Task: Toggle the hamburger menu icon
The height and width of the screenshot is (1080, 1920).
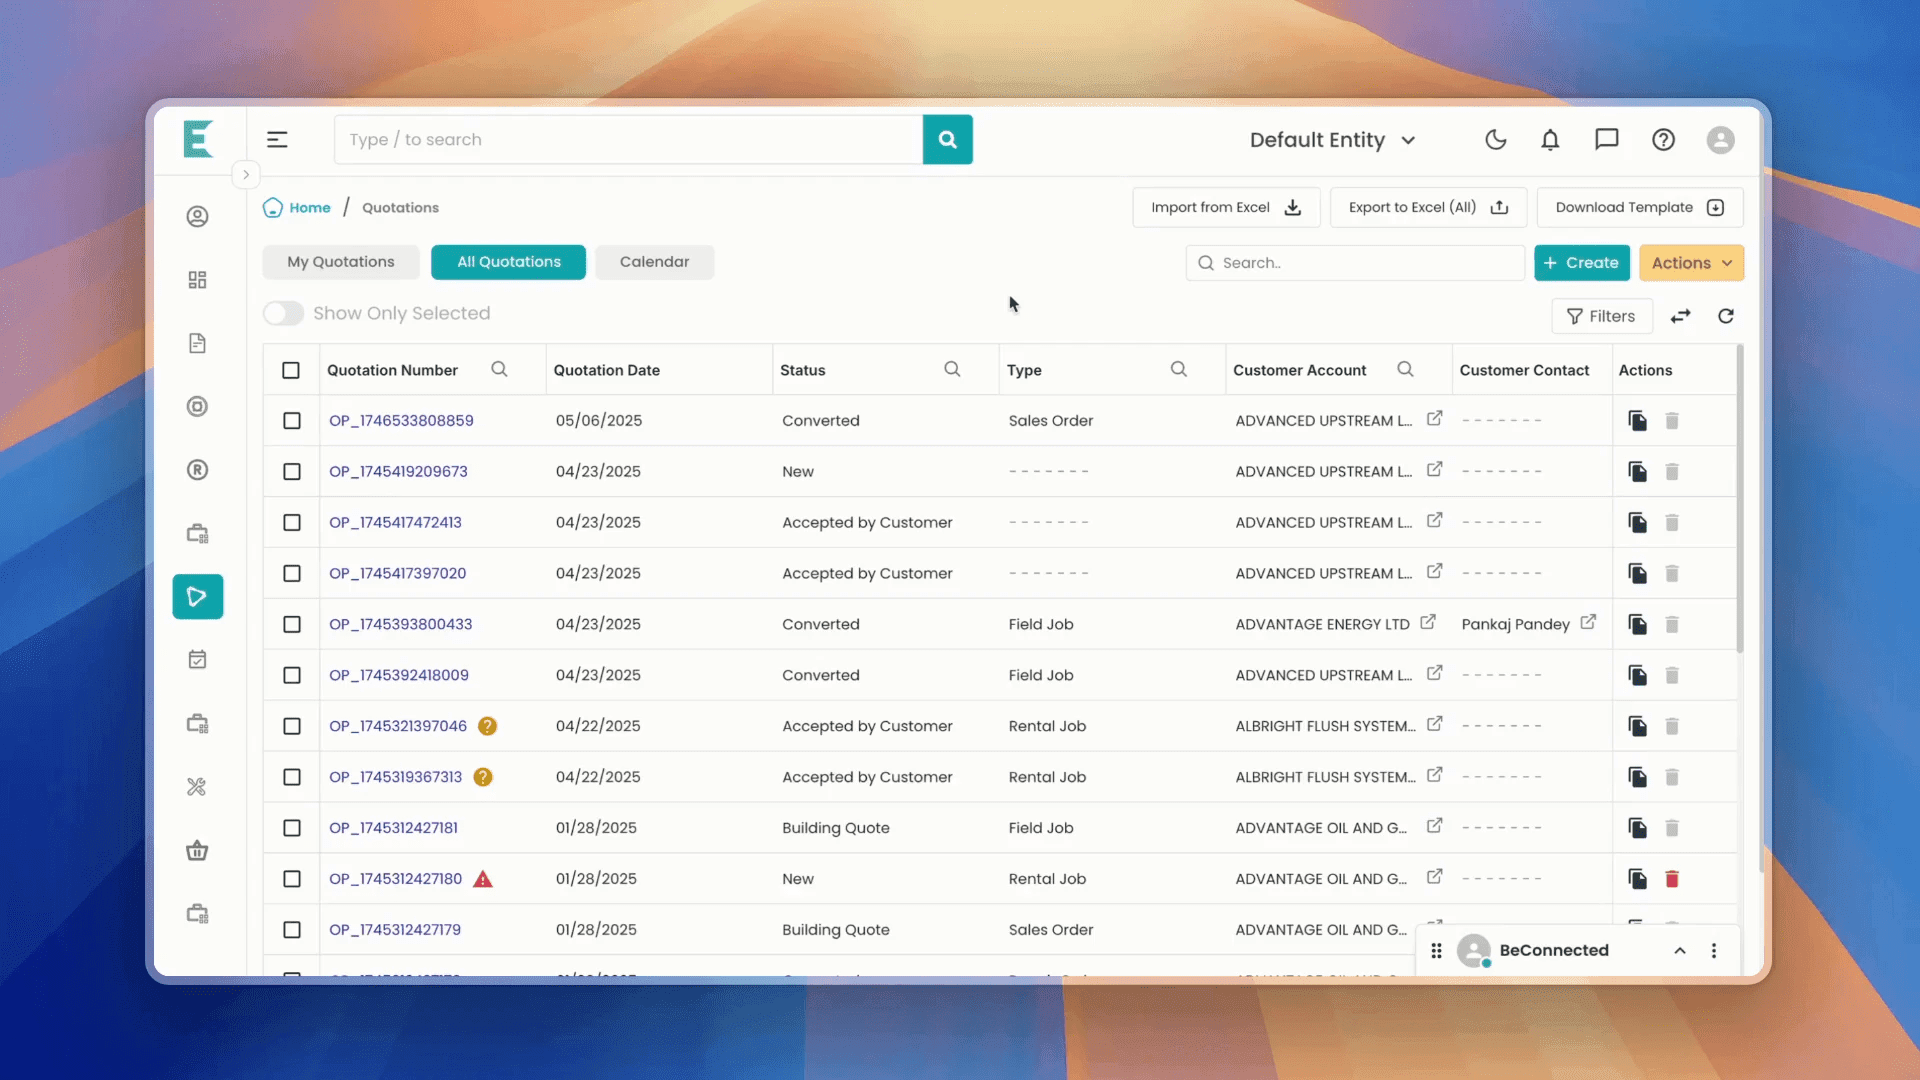Action: click(x=277, y=140)
